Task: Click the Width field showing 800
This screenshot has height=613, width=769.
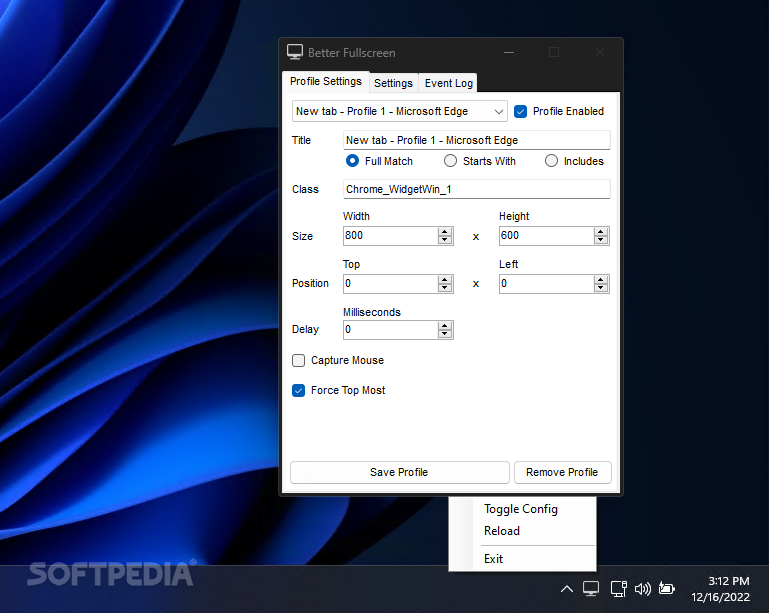Action: pyautogui.click(x=390, y=236)
